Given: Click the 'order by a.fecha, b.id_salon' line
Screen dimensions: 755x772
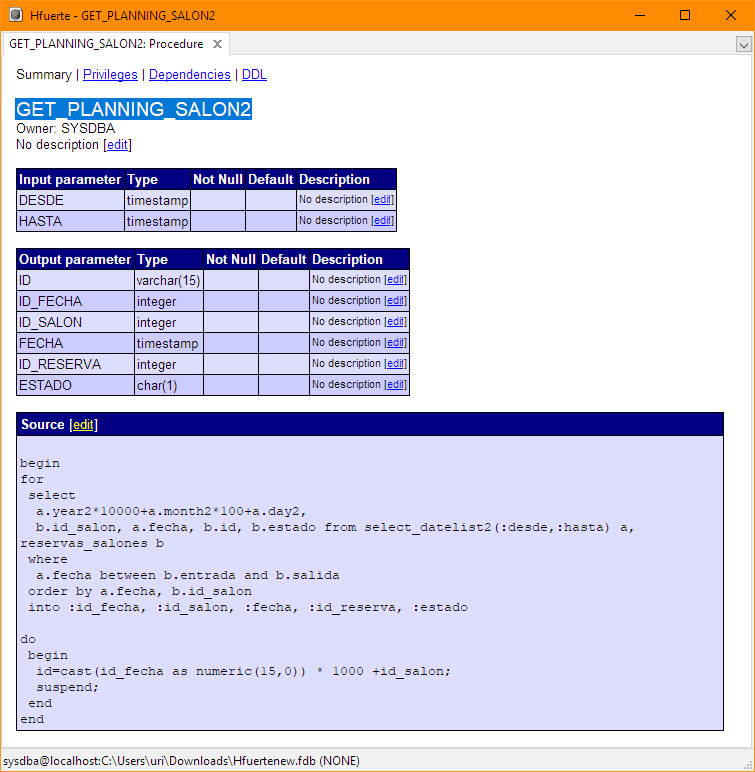Looking at the screenshot, I should coord(140,591).
